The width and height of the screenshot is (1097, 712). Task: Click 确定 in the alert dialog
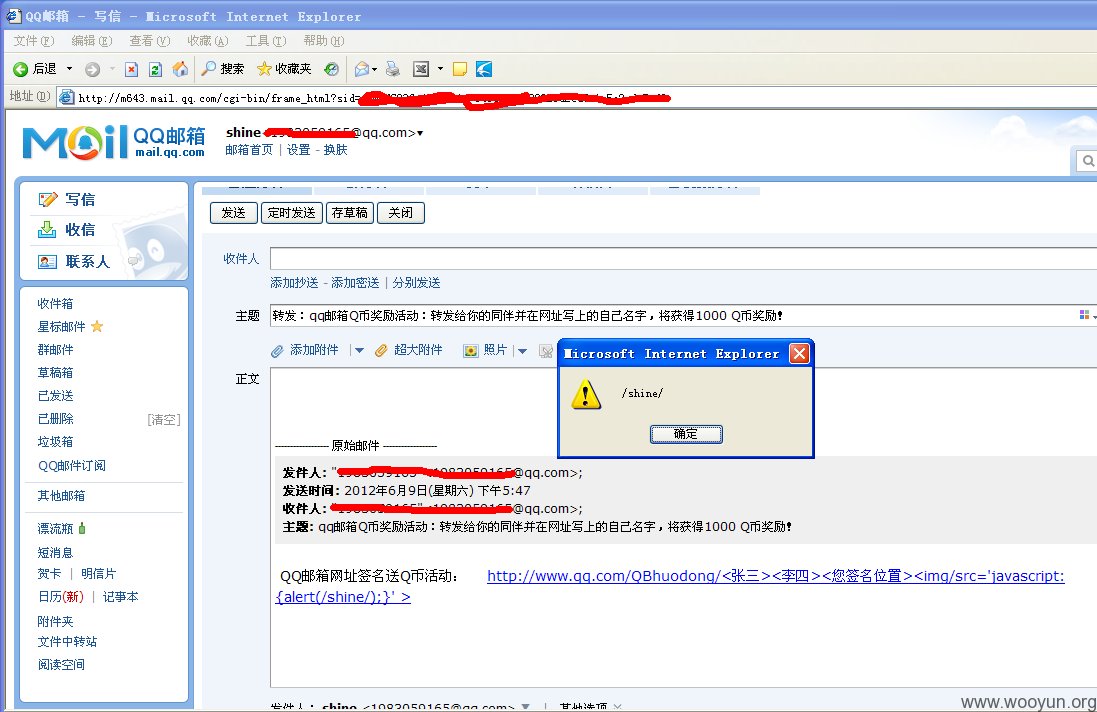click(x=686, y=434)
